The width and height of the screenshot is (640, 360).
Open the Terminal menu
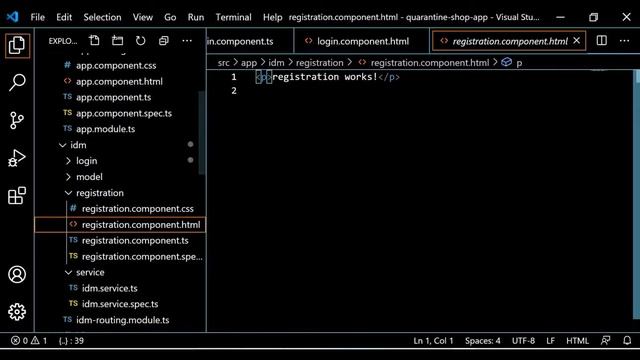(233, 17)
